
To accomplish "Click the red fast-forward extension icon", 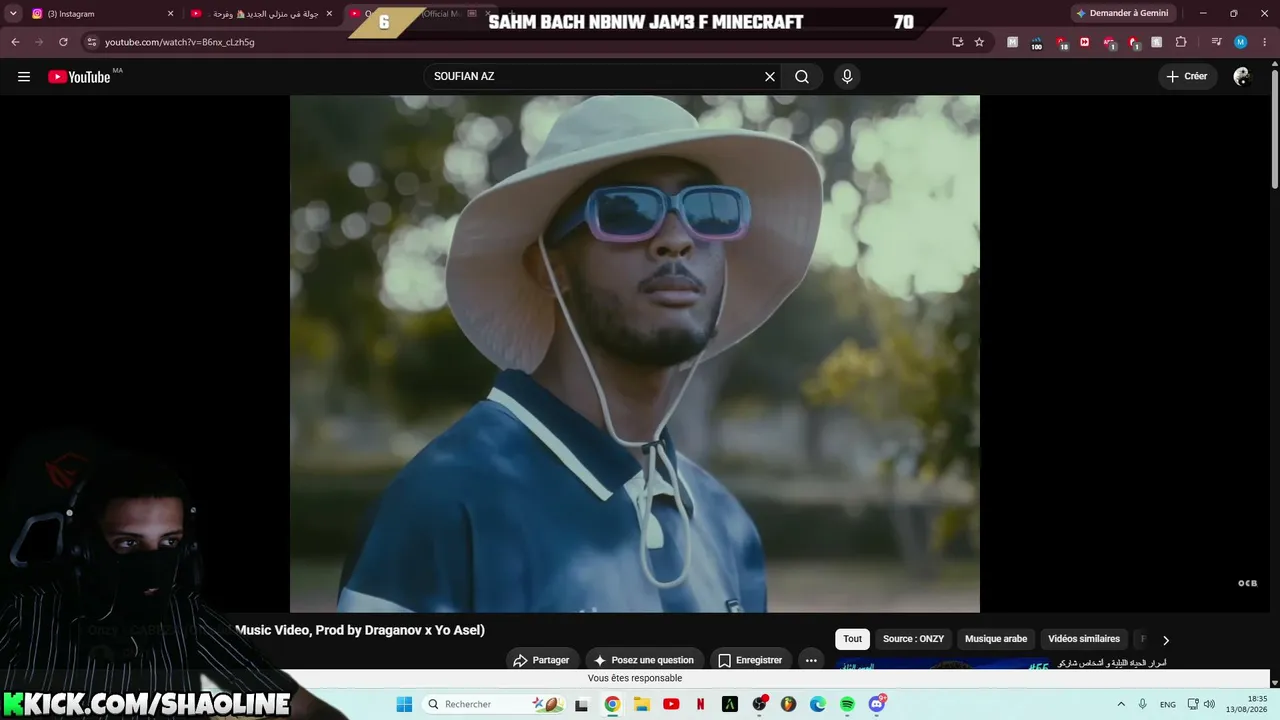I will click(x=1085, y=42).
